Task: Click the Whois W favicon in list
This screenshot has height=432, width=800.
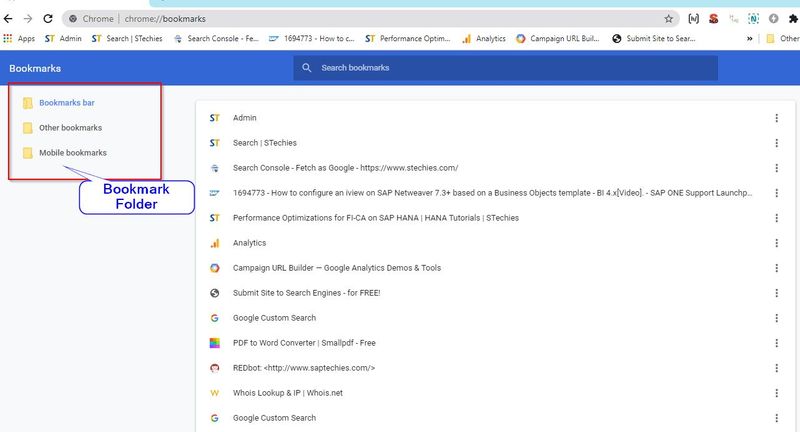Action: click(215, 393)
